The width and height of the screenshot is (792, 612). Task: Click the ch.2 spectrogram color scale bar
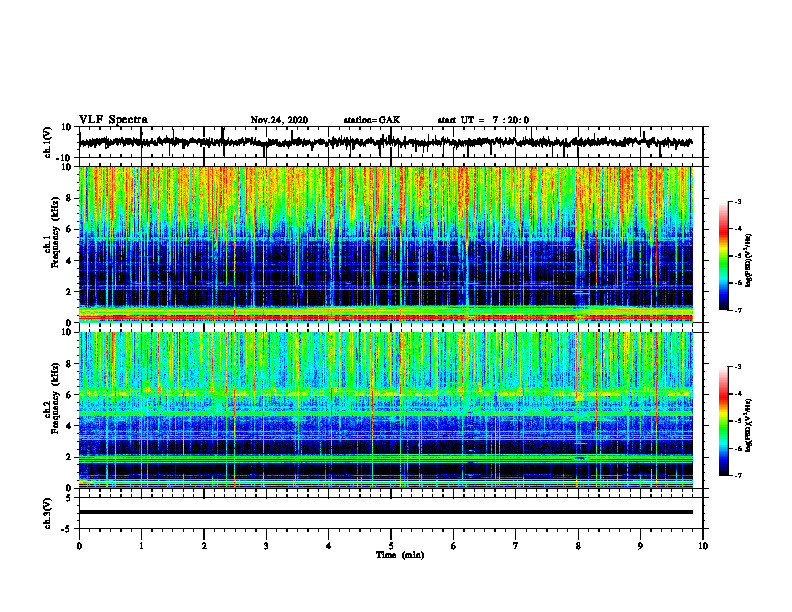pyautogui.click(x=724, y=421)
